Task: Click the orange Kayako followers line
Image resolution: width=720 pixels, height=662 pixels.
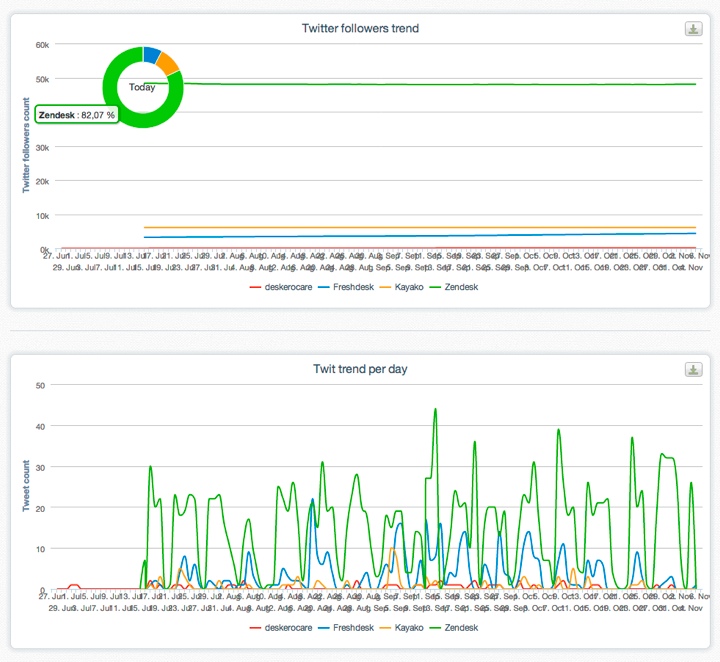Action: pyautogui.click(x=420, y=227)
